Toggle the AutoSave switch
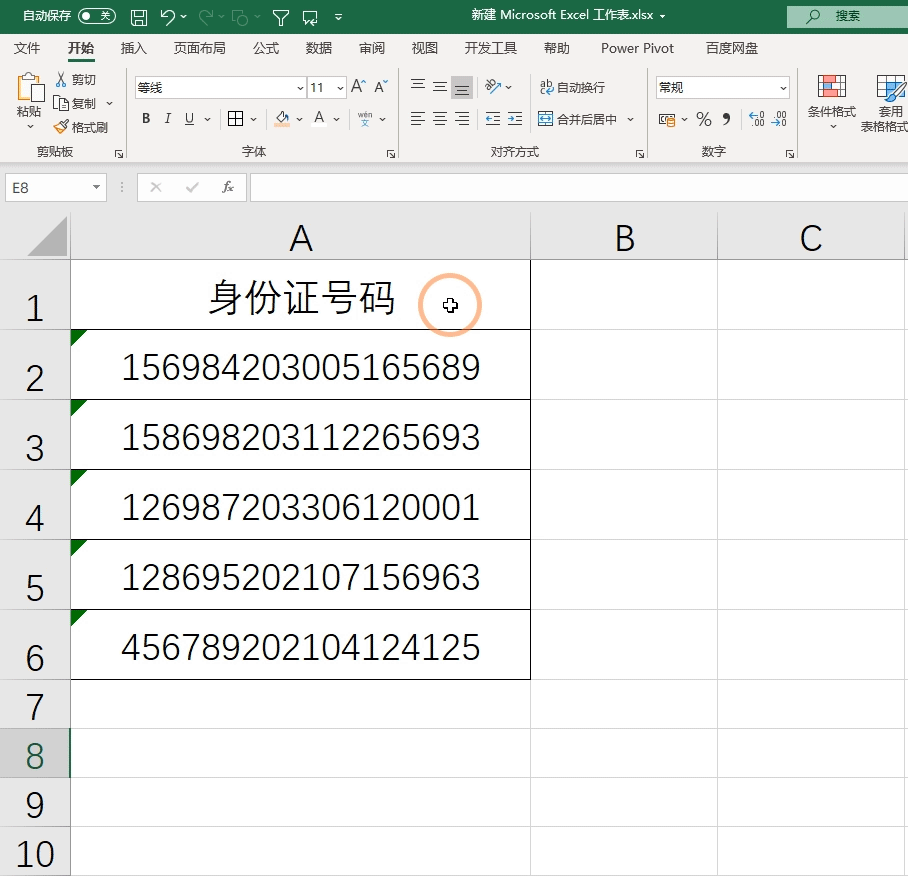This screenshot has height=876, width=908. click(x=96, y=16)
